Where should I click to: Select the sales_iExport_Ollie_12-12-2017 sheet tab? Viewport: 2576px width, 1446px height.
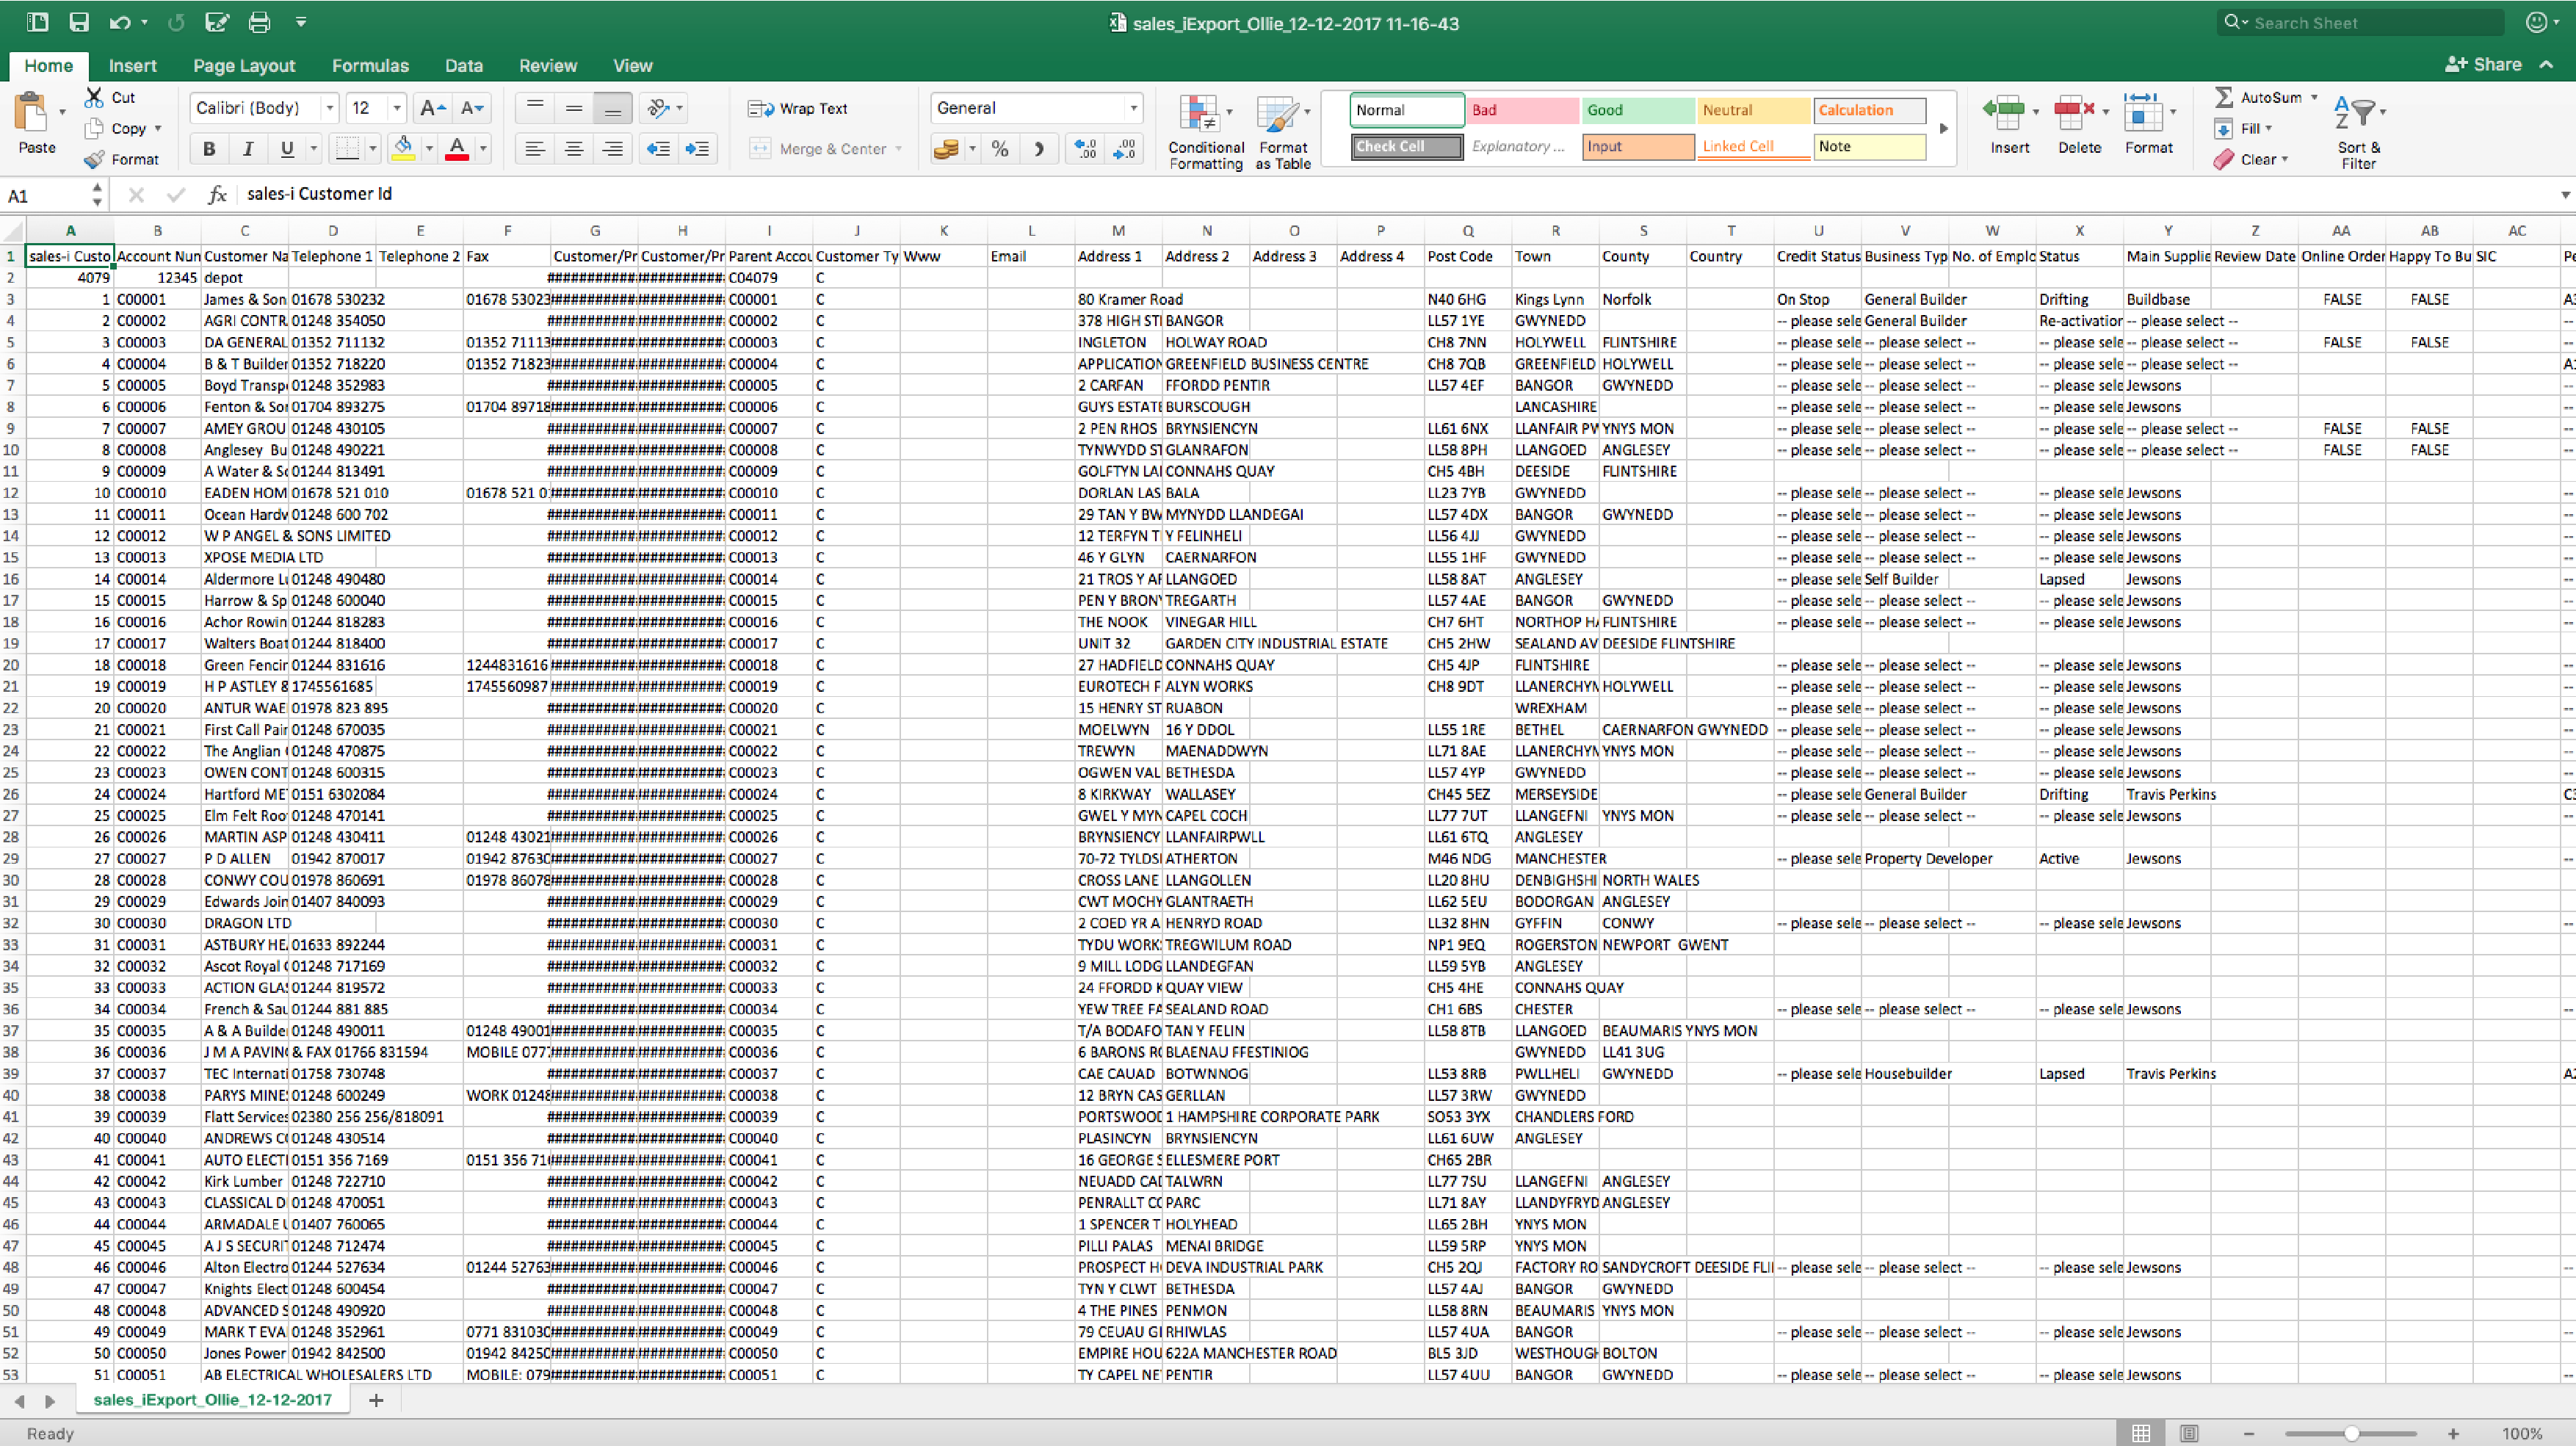(212, 1399)
